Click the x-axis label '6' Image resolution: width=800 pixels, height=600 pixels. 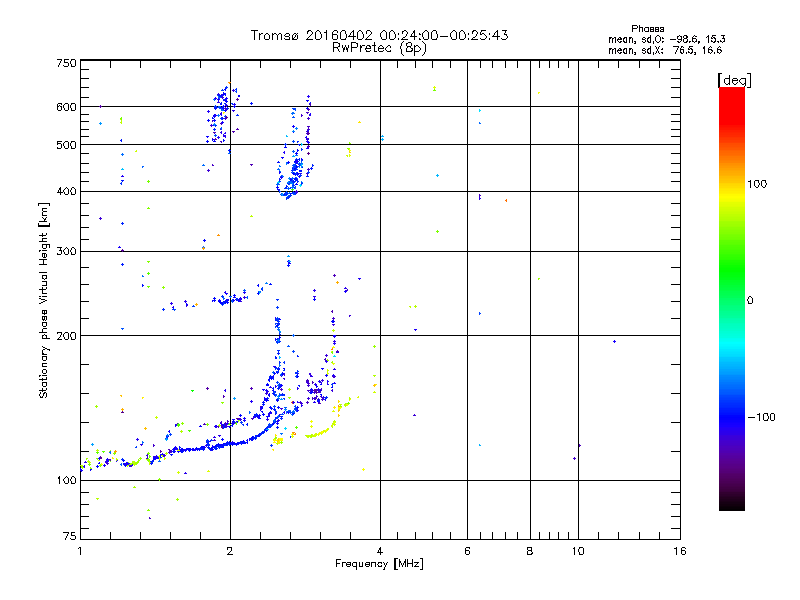467,551
